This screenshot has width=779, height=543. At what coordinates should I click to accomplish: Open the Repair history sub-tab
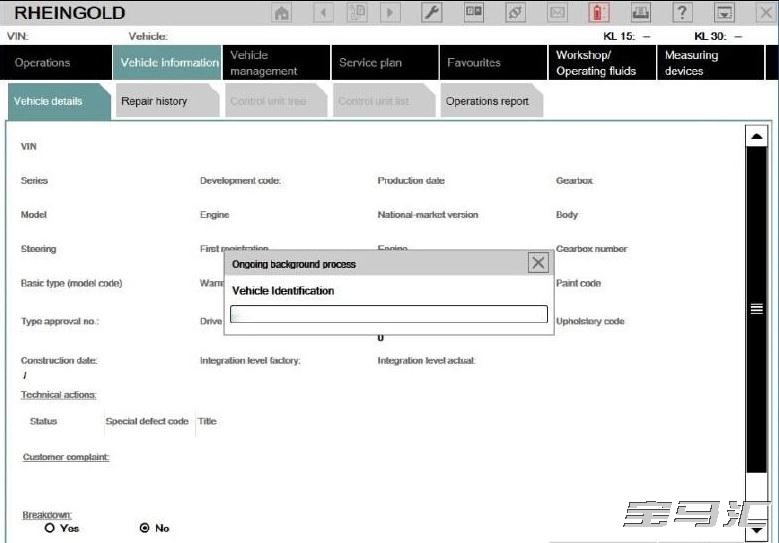(167, 101)
